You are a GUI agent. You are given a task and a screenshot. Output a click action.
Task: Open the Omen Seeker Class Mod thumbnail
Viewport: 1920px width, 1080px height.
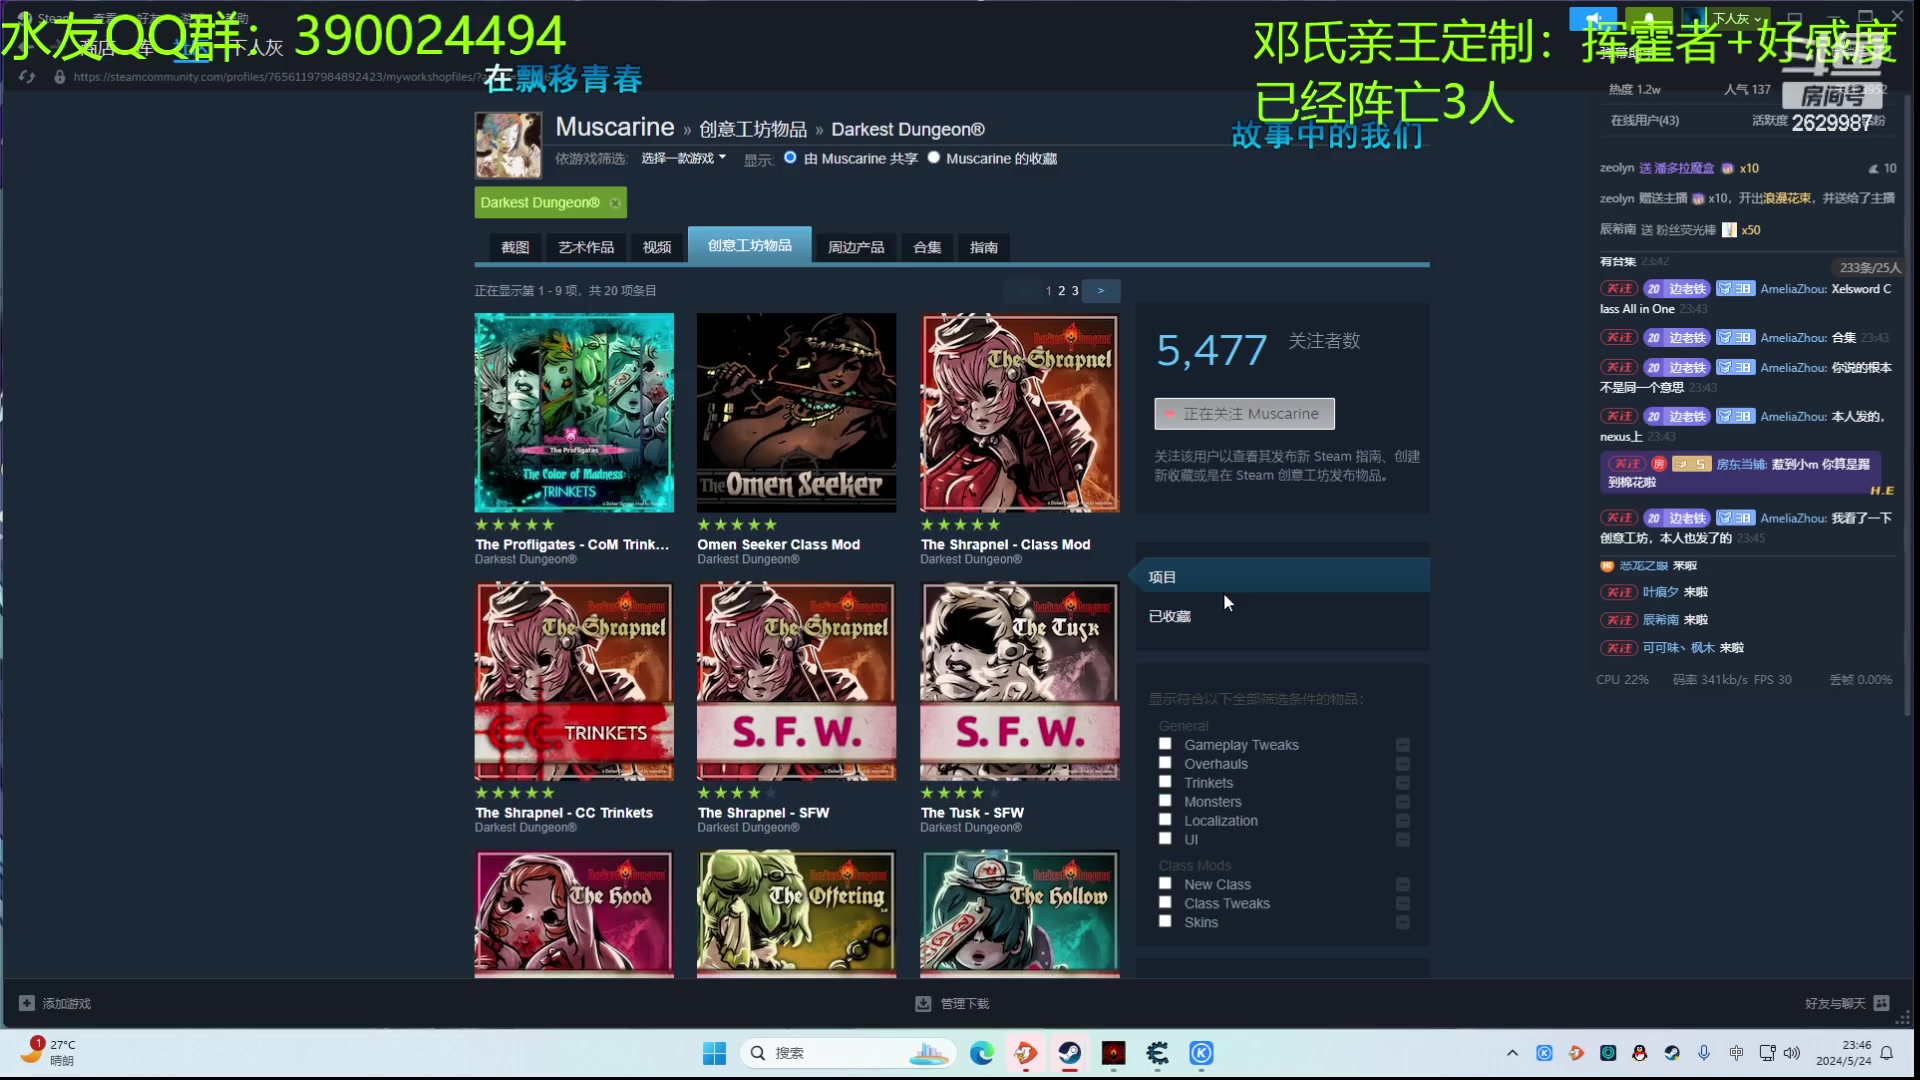(x=797, y=413)
